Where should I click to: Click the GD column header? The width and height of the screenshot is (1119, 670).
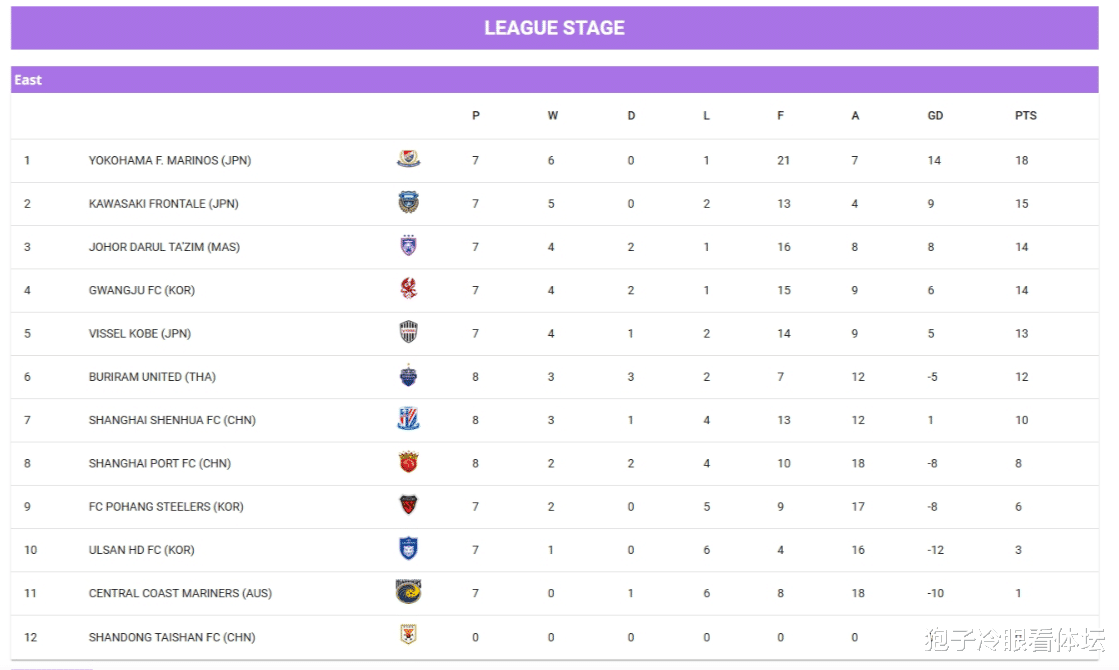(935, 116)
